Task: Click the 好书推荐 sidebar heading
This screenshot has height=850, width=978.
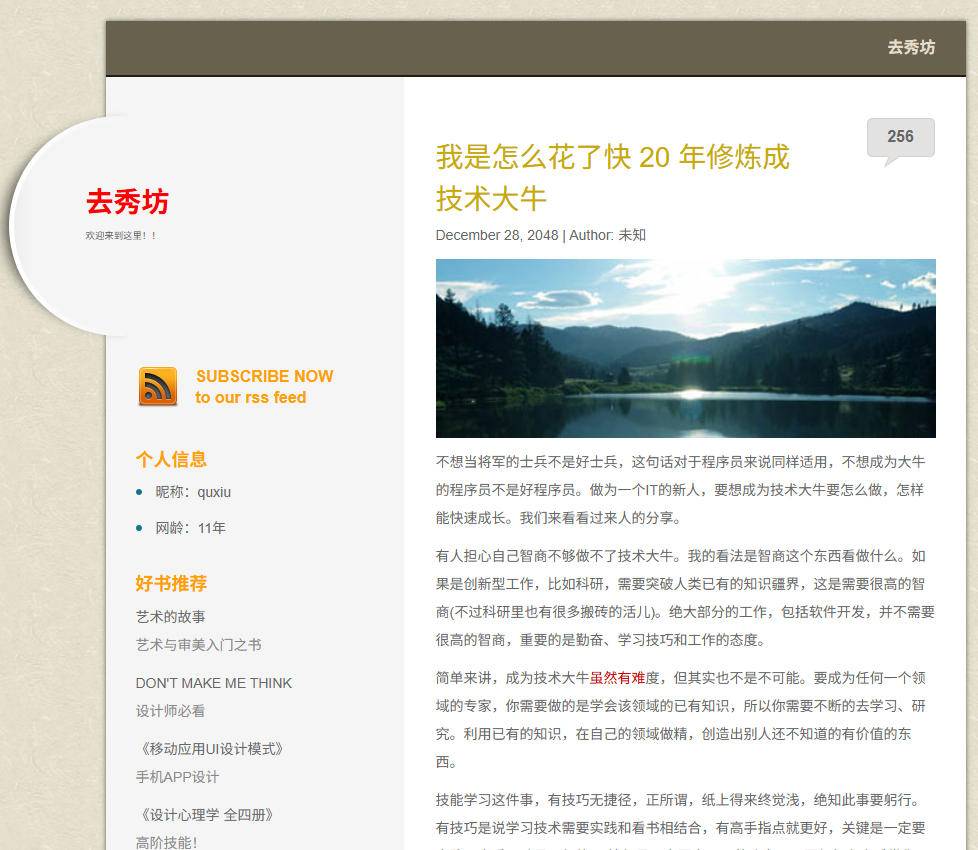Action: [171, 584]
